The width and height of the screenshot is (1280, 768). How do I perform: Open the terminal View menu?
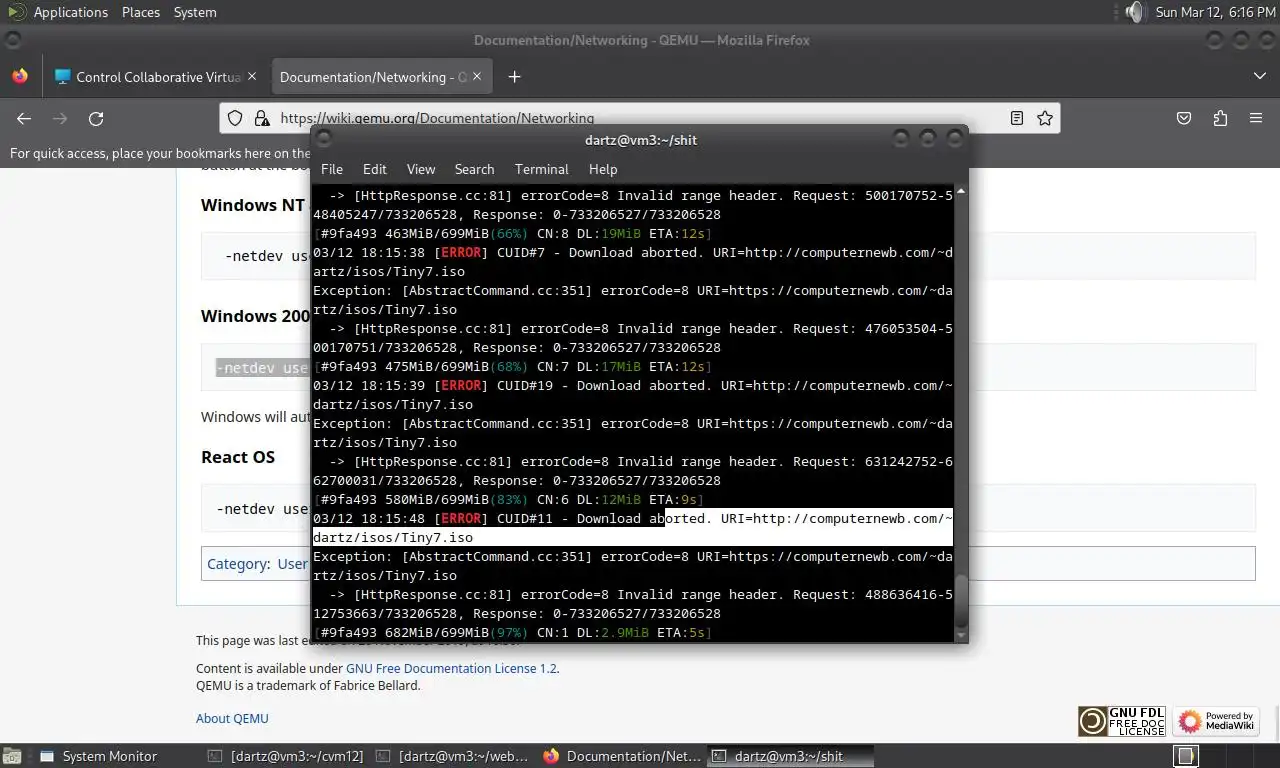tap(421, 169)
